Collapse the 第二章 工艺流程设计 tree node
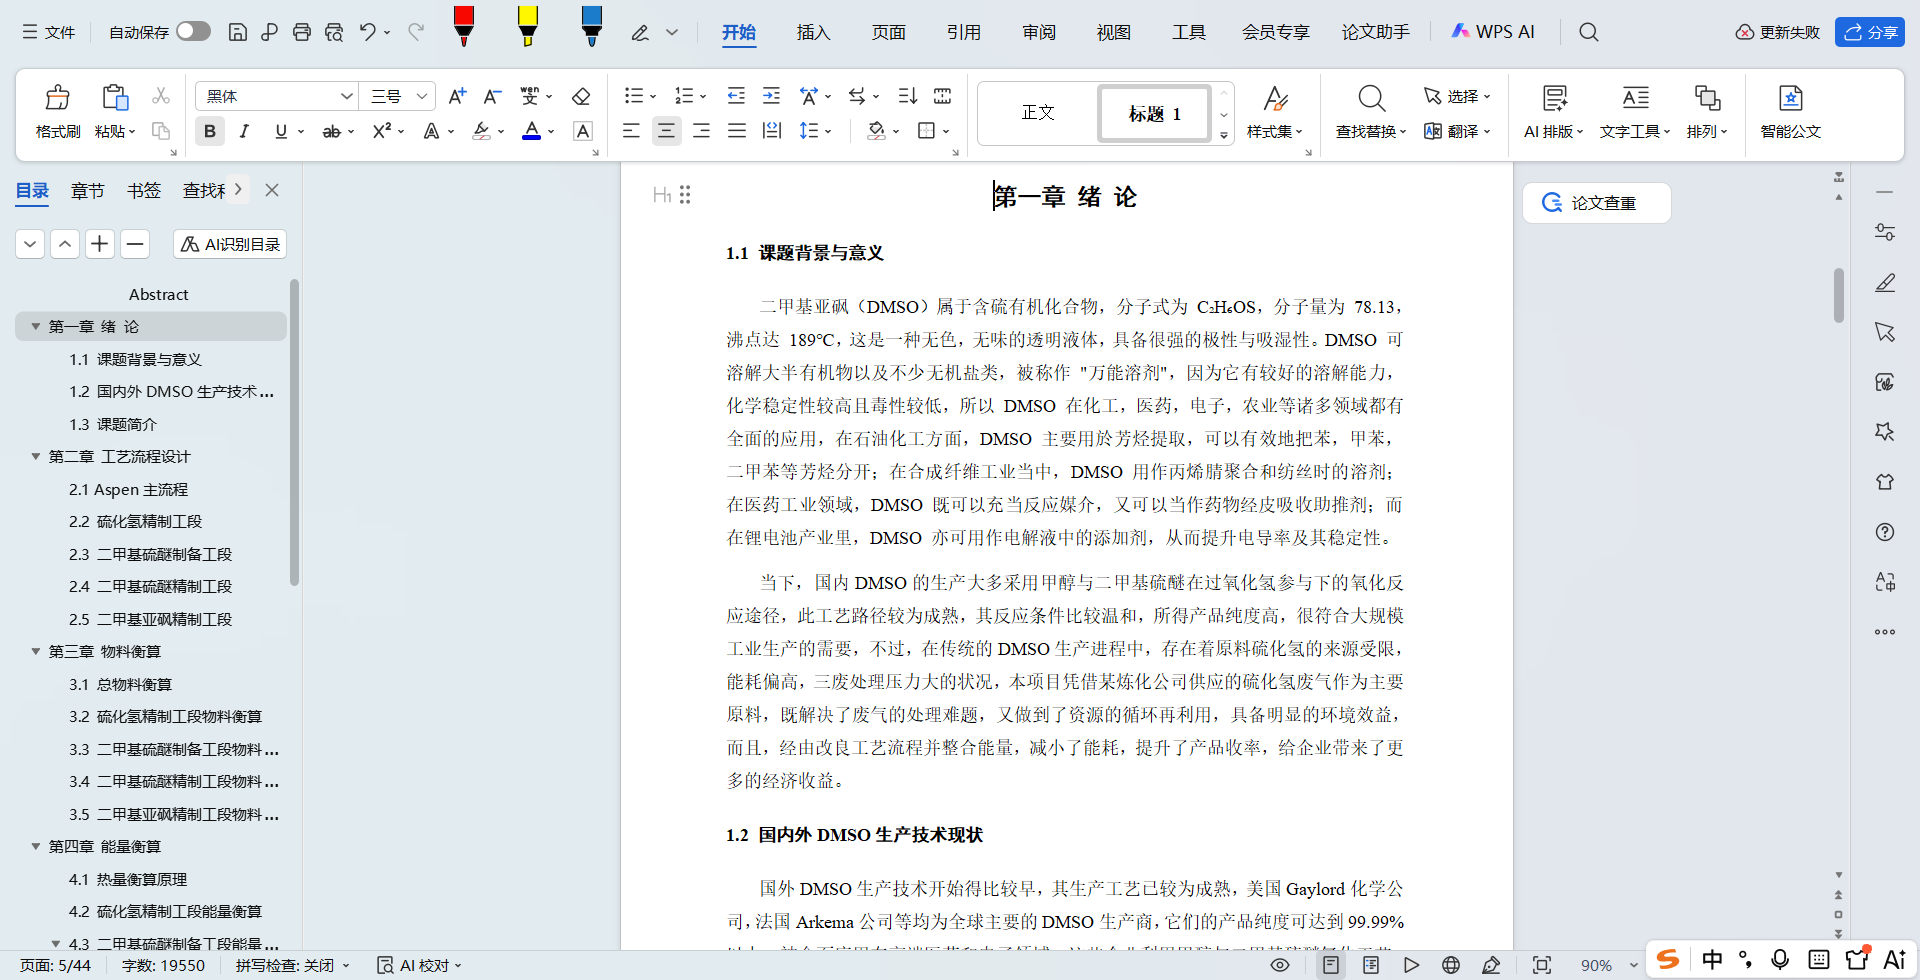 pos(36,457)
